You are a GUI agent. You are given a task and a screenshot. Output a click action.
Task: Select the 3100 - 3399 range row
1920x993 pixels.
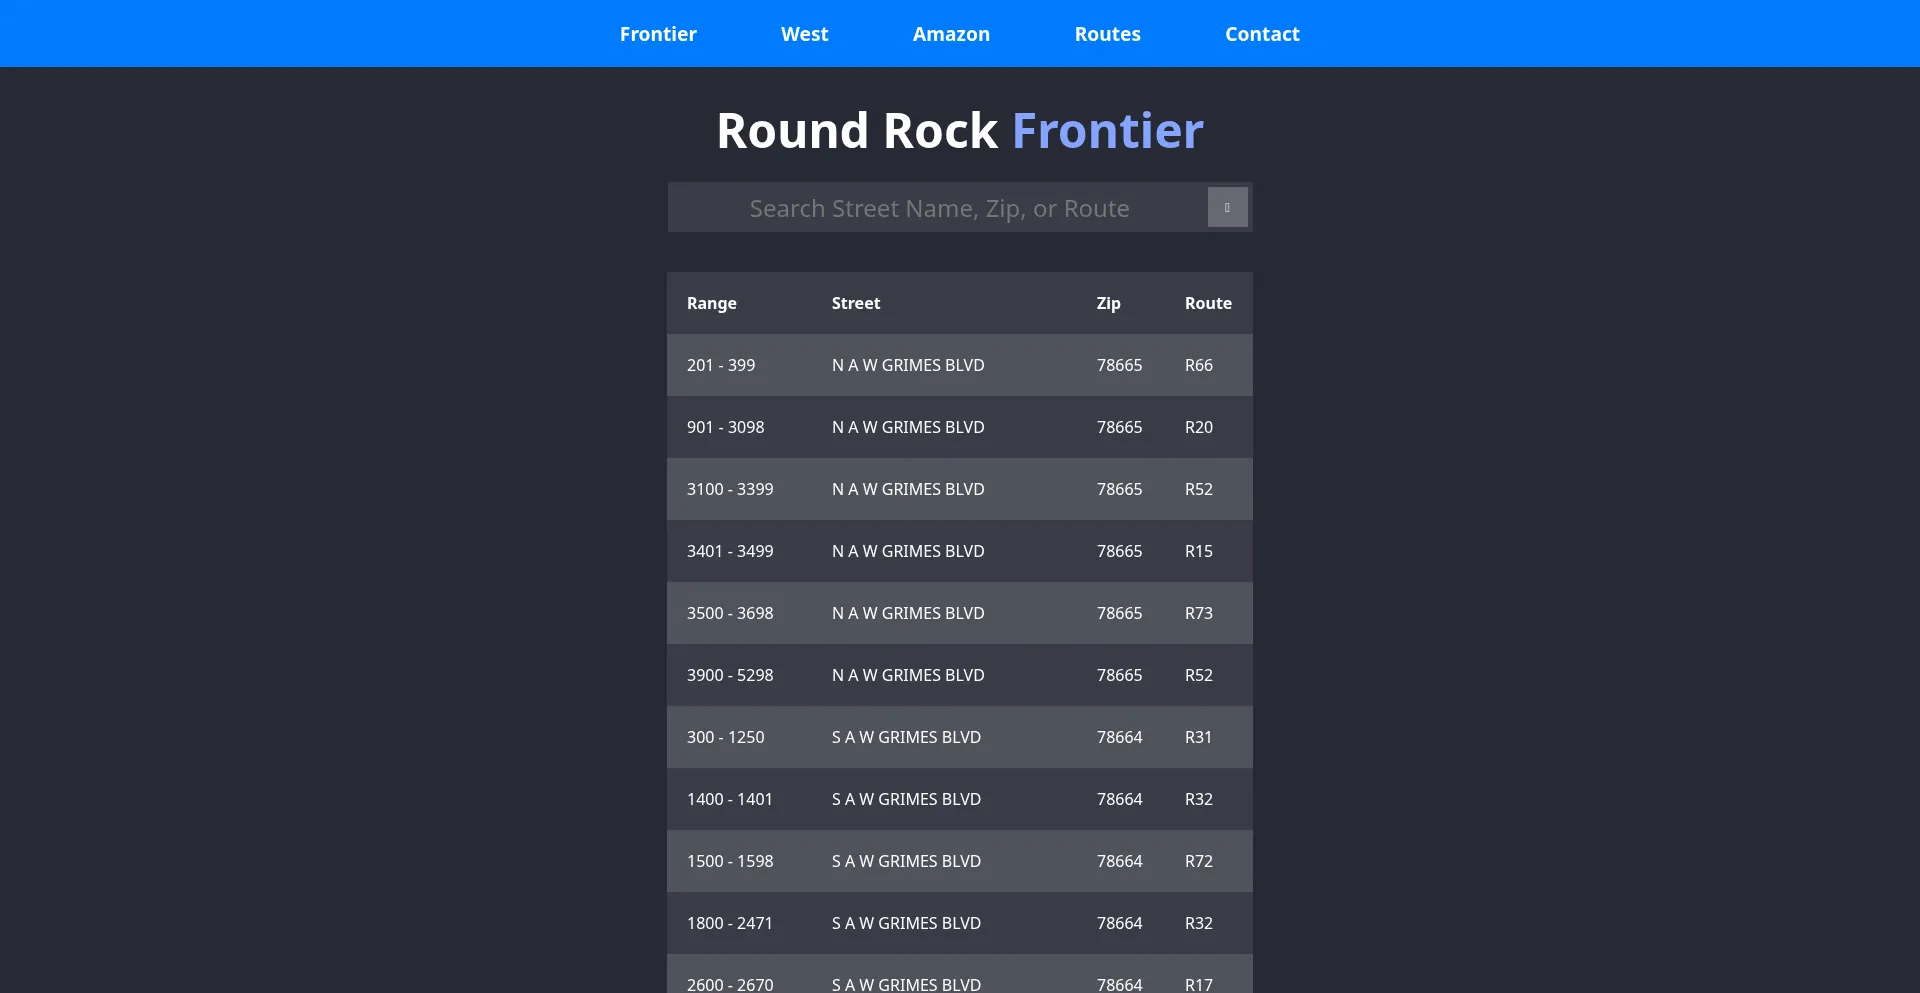coord(960,489)
